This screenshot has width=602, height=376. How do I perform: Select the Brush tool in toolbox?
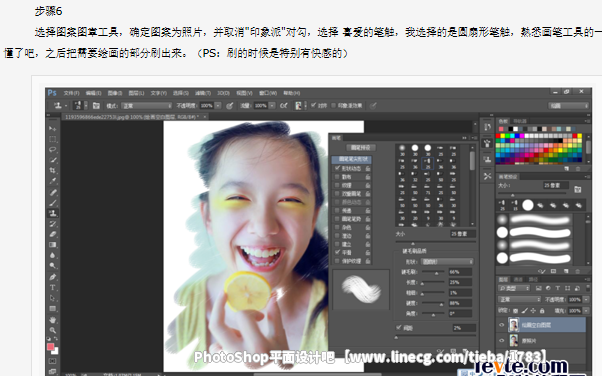point(53,202)
